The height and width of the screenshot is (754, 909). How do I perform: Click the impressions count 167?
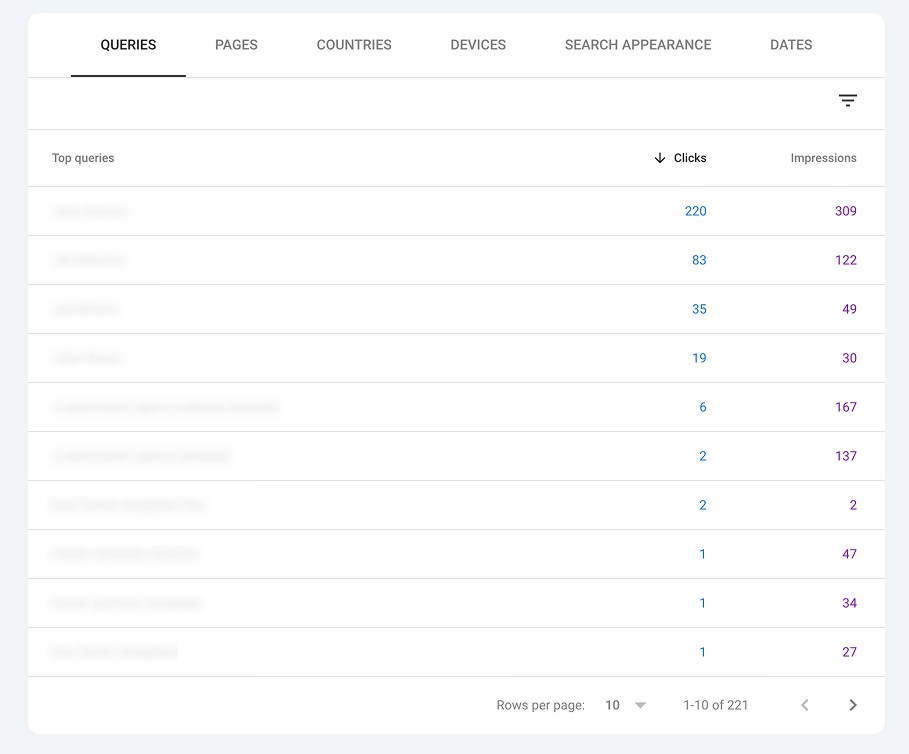(846, 407)
